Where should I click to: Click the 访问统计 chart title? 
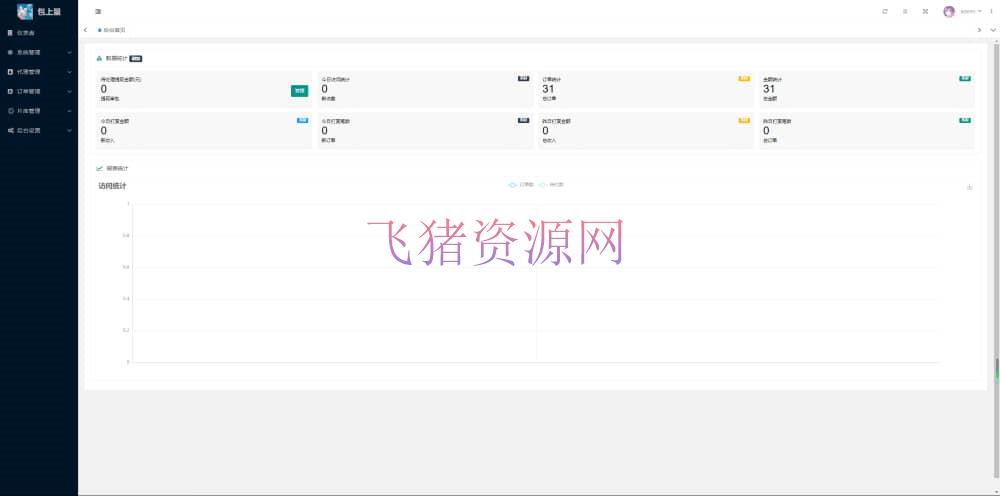coord(112,186)
